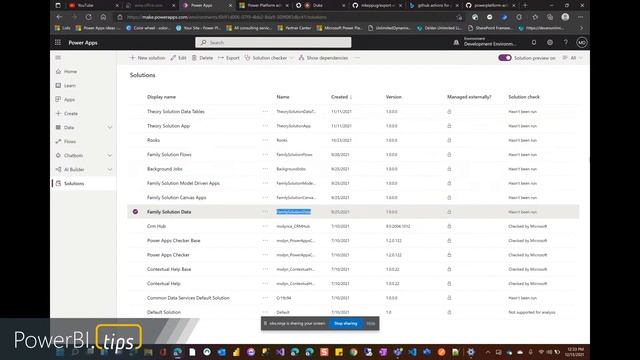Image resolution: width=640 pixels, height=360 pixels.
Task: Open more options for Family Solution Data
Action: [265, 212]
